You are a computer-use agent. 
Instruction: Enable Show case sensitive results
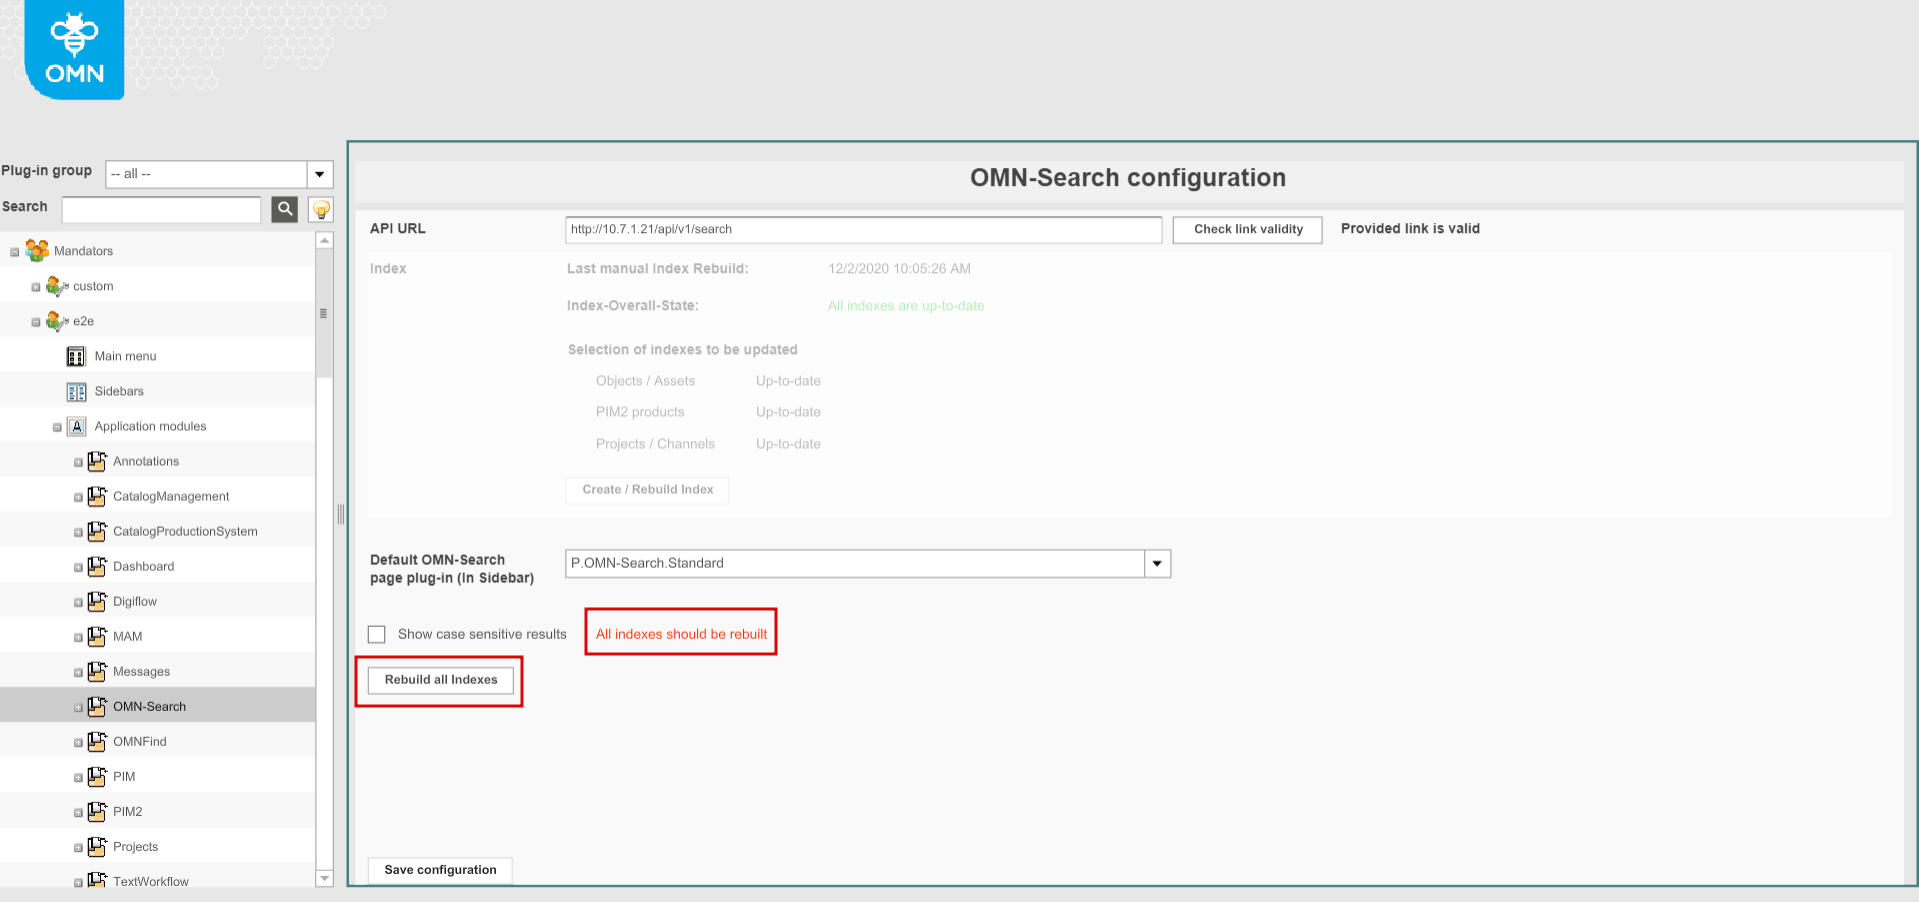[x=376, y=634]
